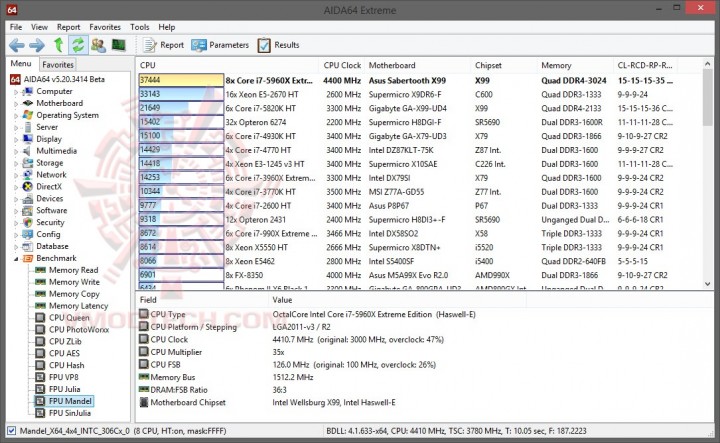Viewport: 720px width, 443px height.
Task: Select the CPU ZLib benchmark icon
Action: (x=40, y=342)
